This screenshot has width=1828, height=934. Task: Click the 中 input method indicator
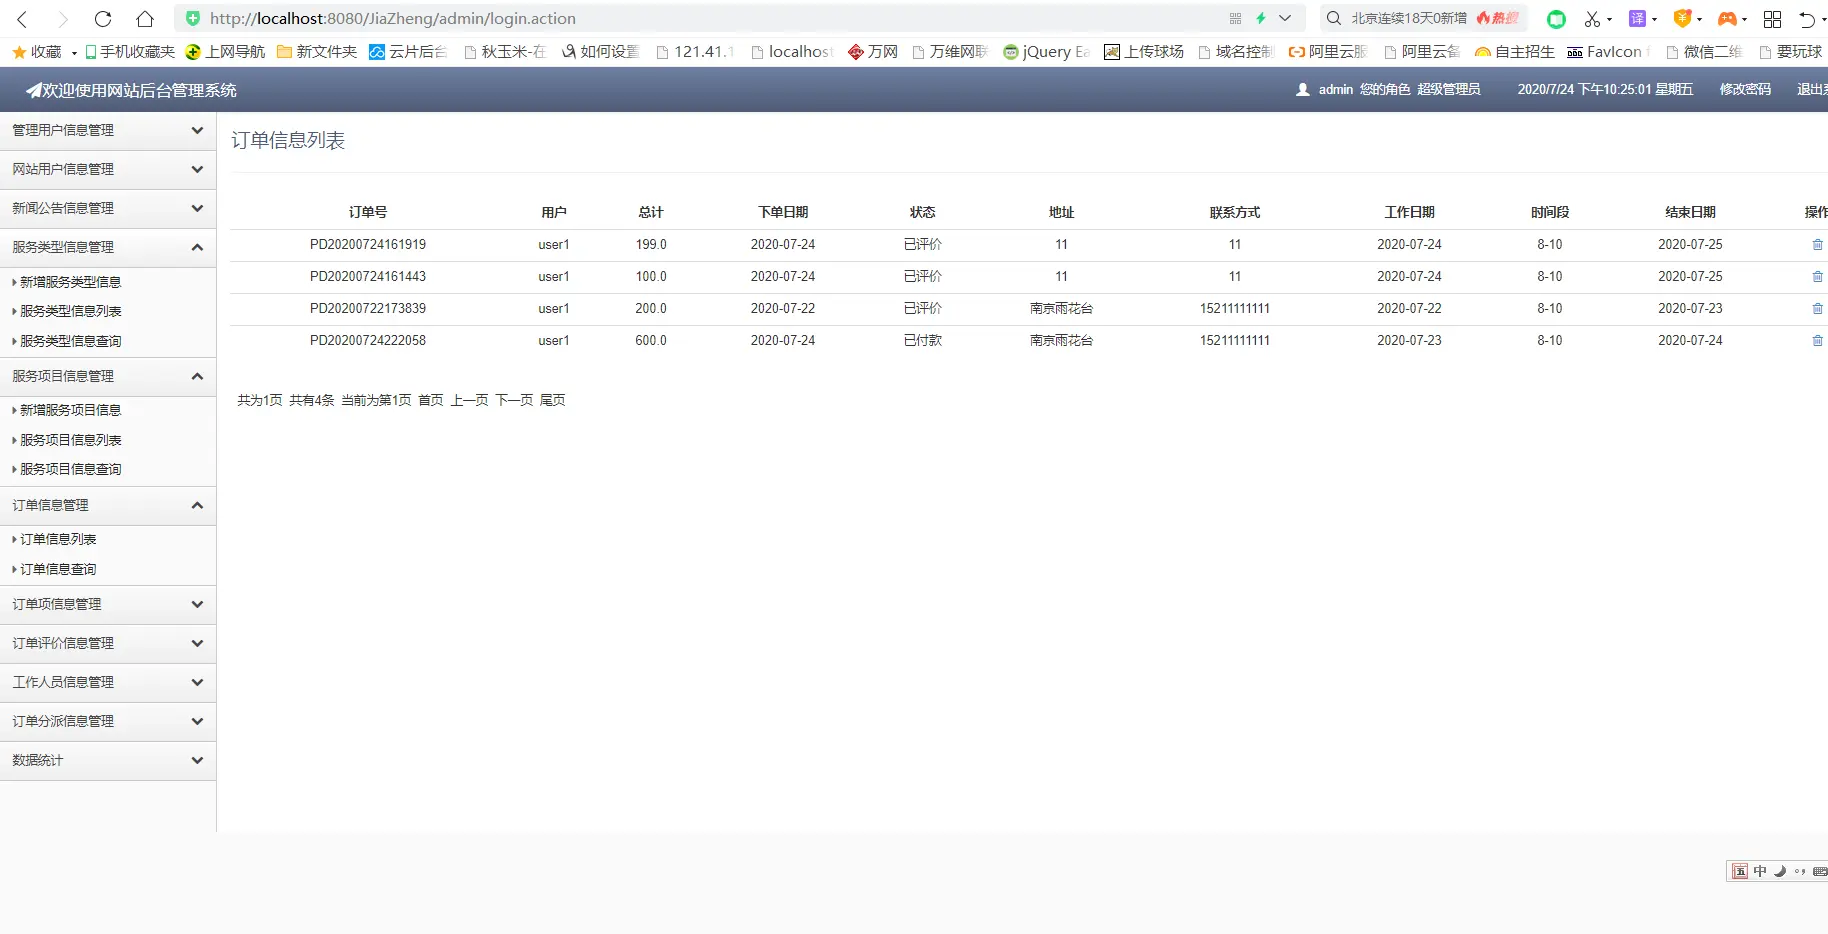pos(1760,871)
